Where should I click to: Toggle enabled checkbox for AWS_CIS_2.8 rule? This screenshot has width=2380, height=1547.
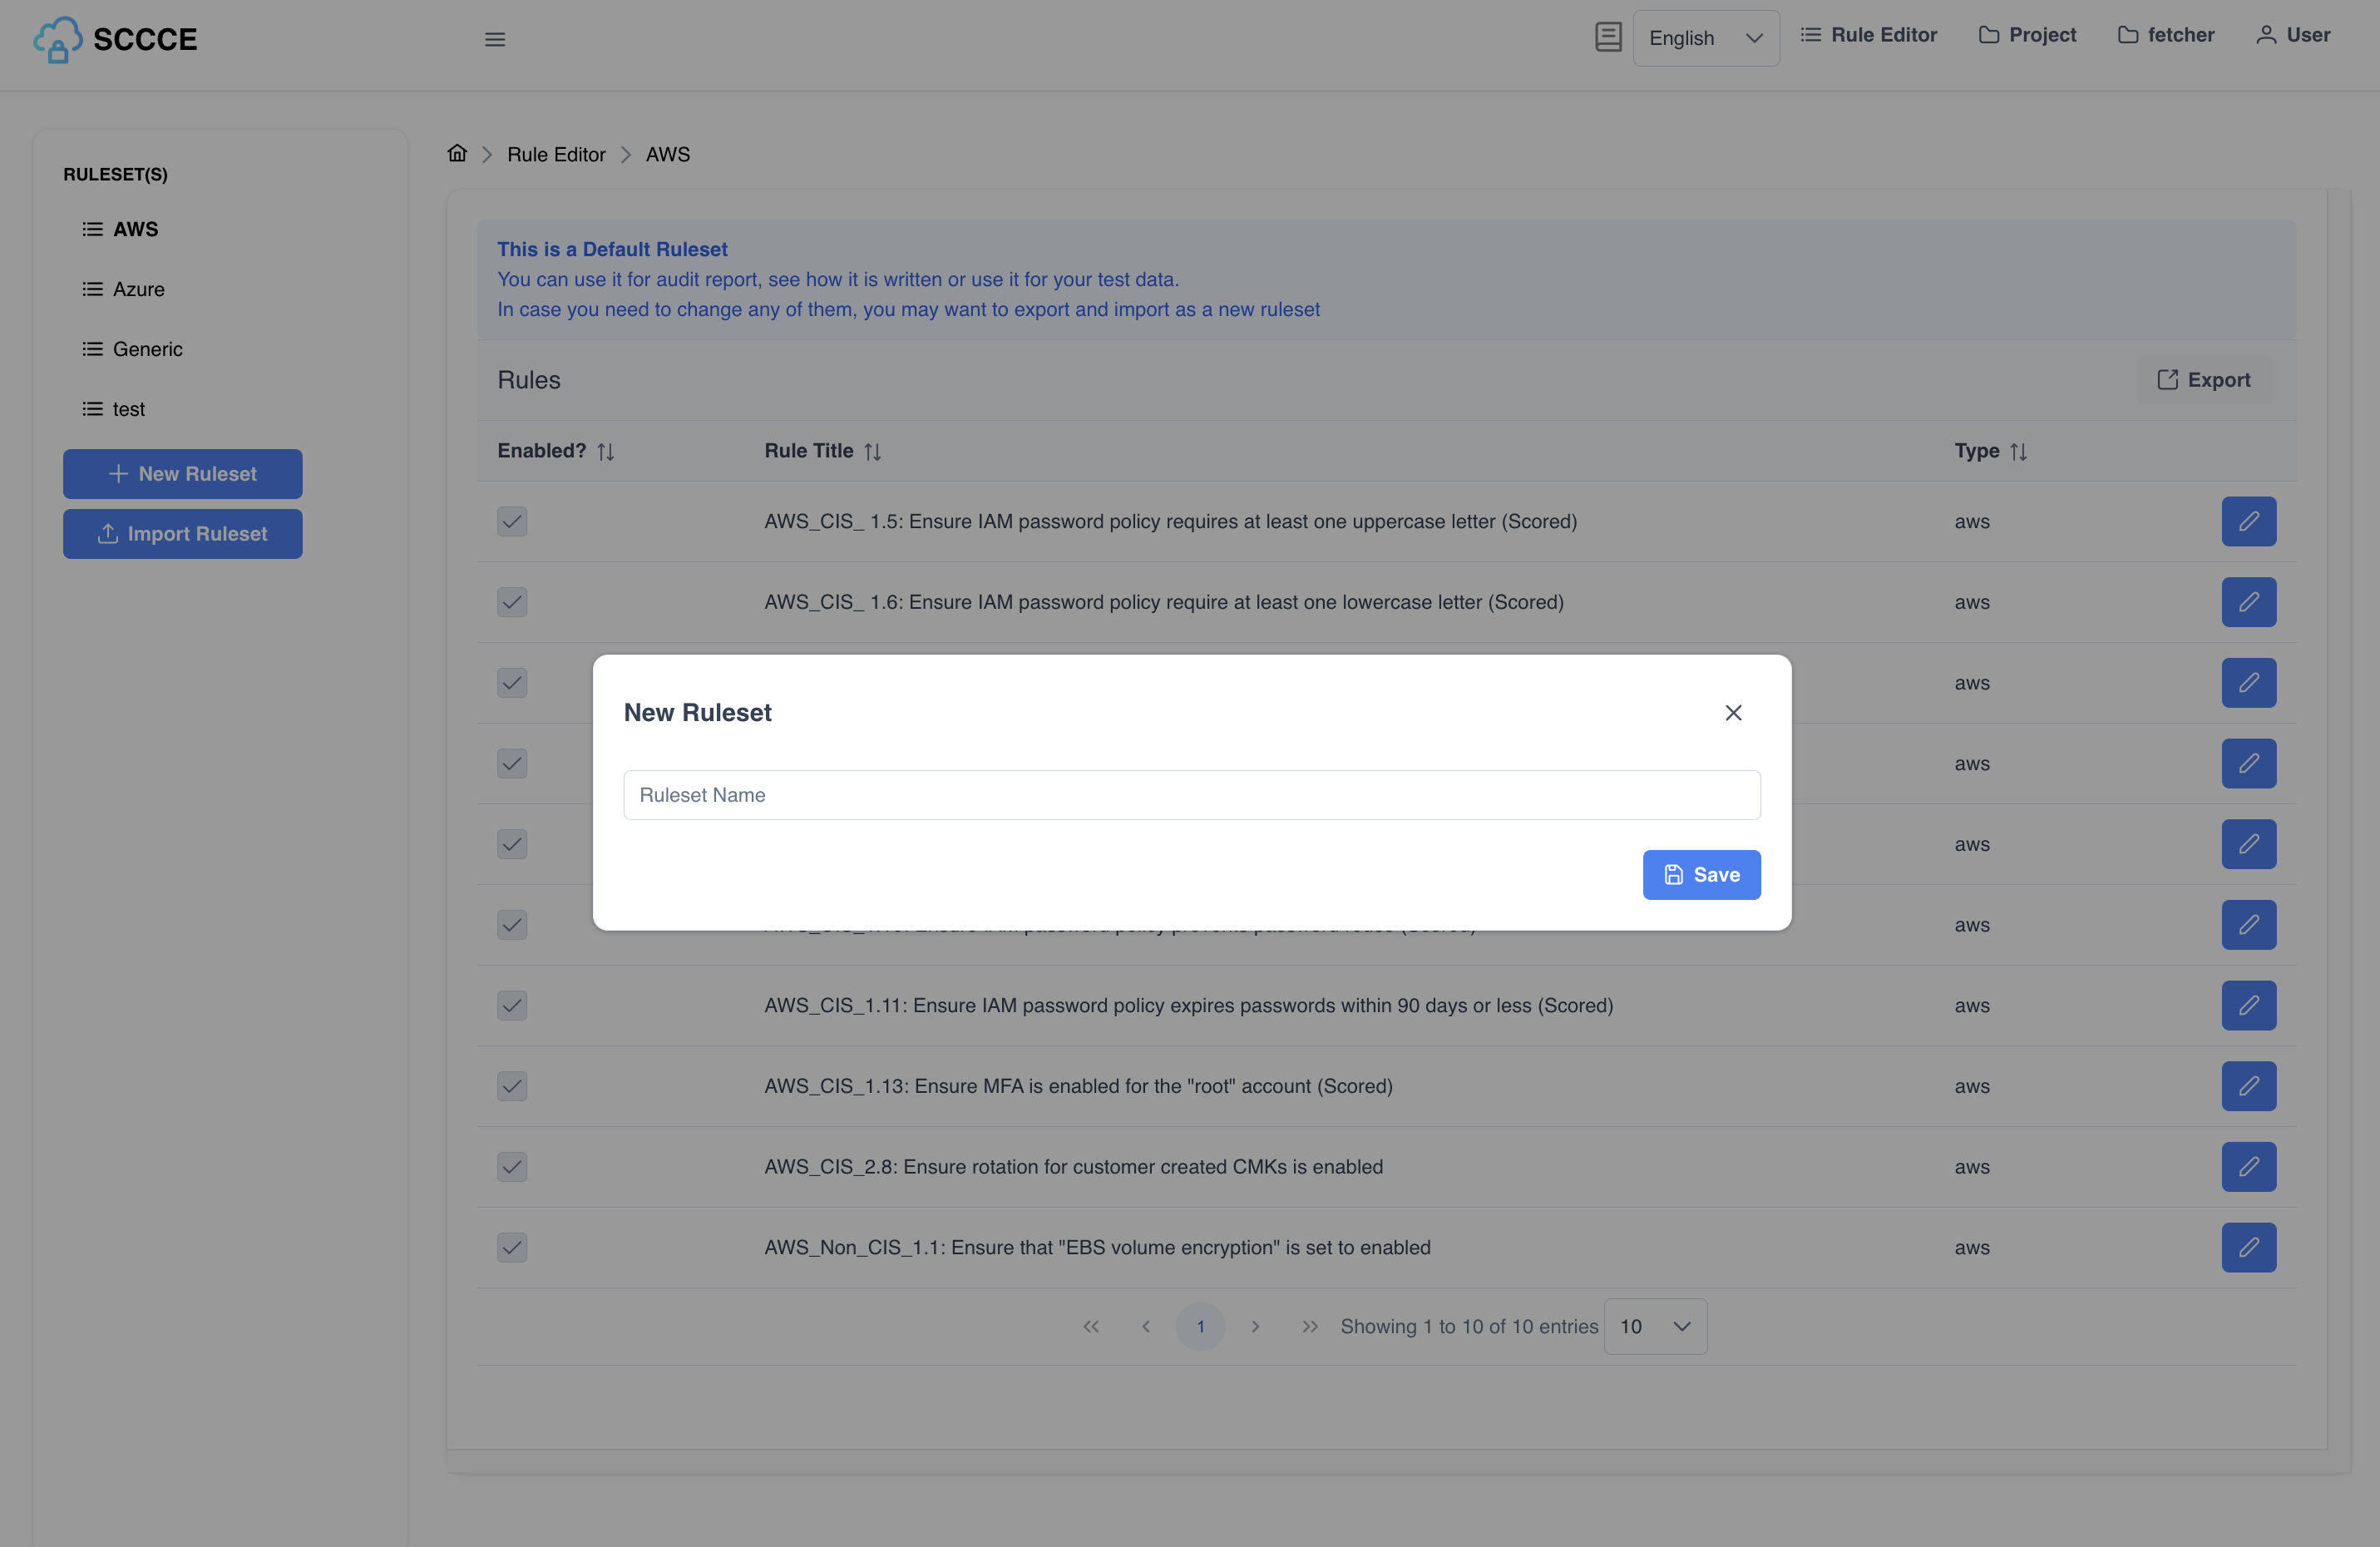pyautogui.click(x=512, y=1167)
